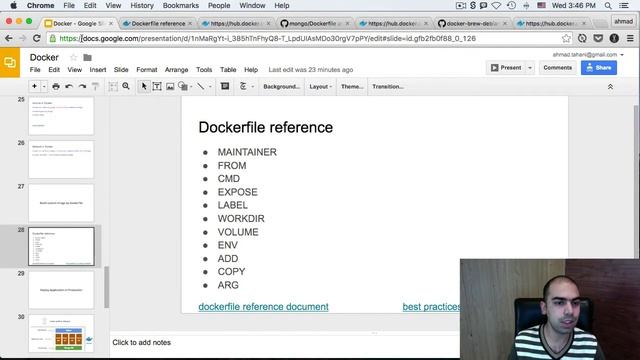Viewport: 640px width, 360px height.
Task: Click to add speaker notes
Action: (x=142, y=342)
